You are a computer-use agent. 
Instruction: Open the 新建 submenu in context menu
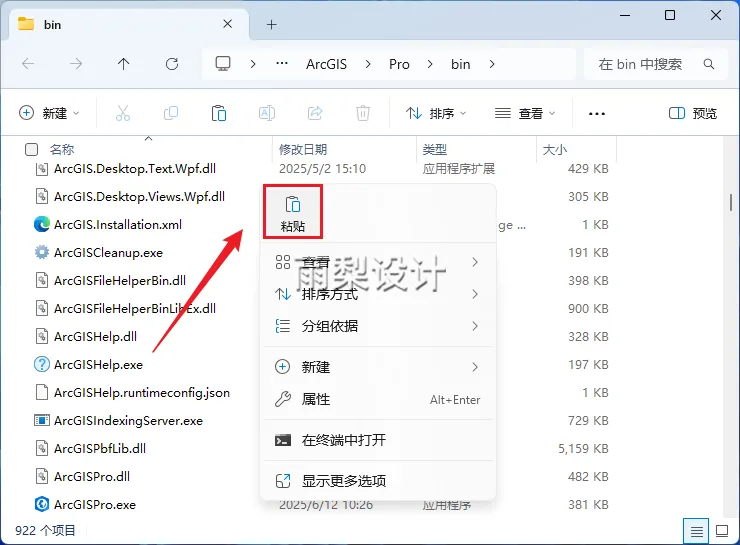pyautogui.click(x=378, y=367)
